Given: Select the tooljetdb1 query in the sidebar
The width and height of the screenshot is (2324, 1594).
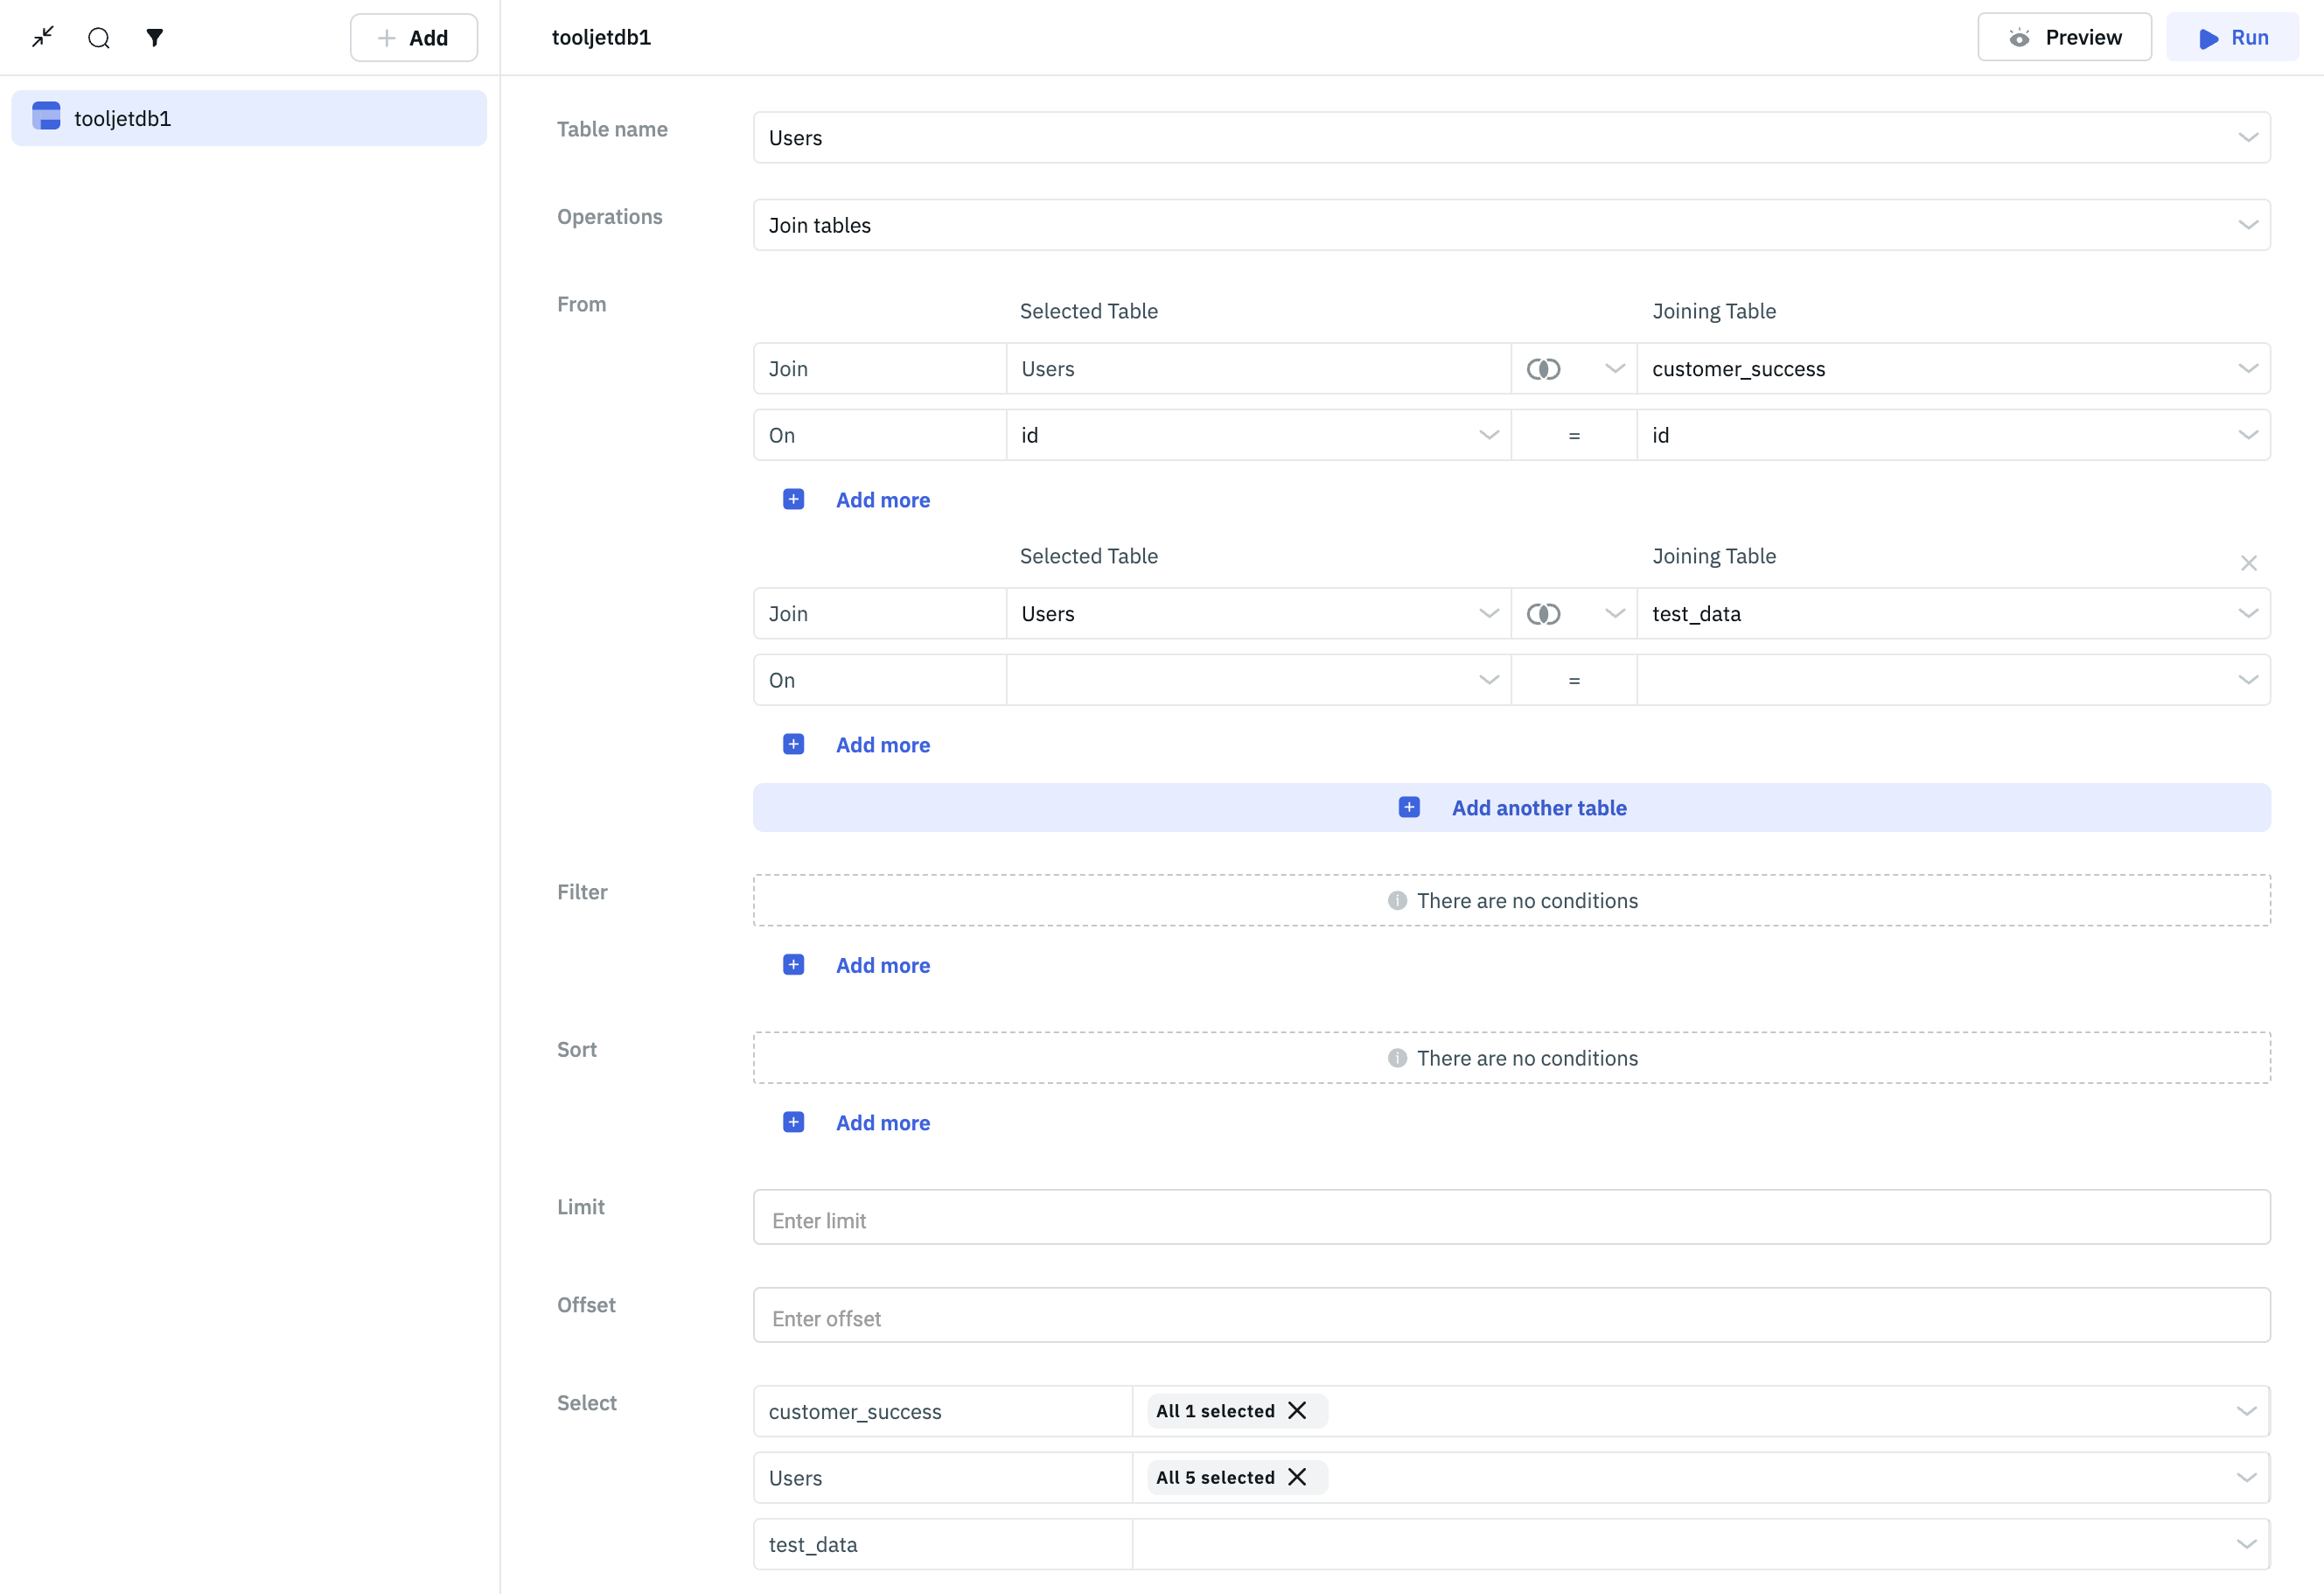Looking at the screenshot, I should click(x=248, y=118).
